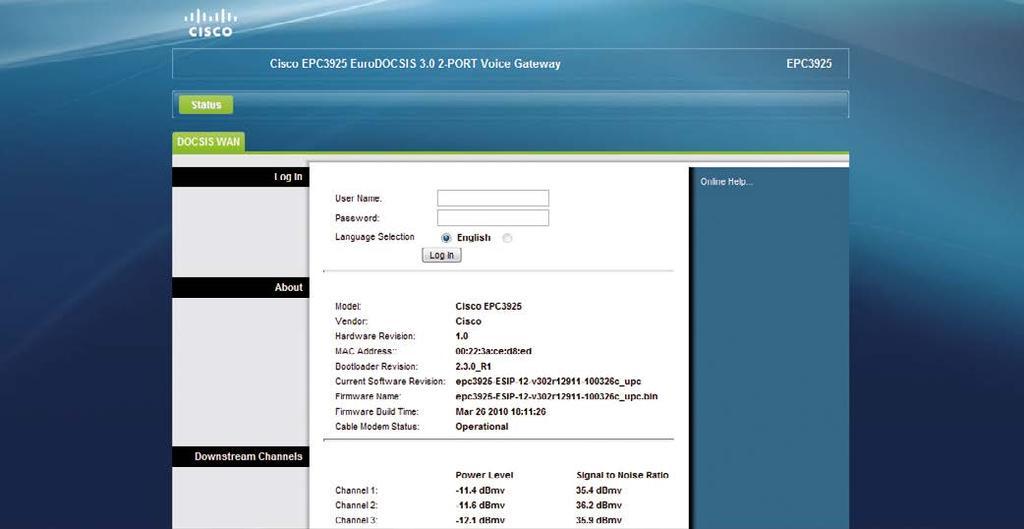The height and width of the screenshot is (529, 1024).
Task: Click the Current Software Revision value
Action: click(x=549, y=381)
